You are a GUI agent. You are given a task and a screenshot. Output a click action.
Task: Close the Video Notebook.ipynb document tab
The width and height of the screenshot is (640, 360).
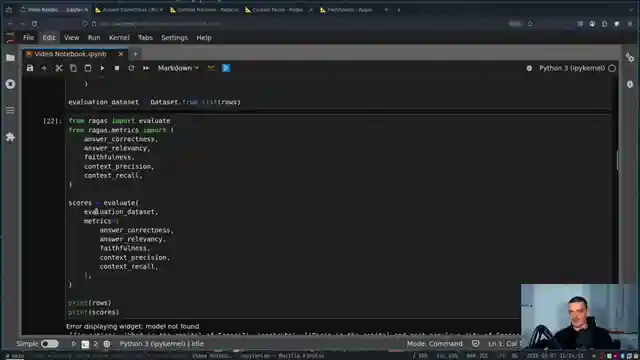[x=121, y=54]
